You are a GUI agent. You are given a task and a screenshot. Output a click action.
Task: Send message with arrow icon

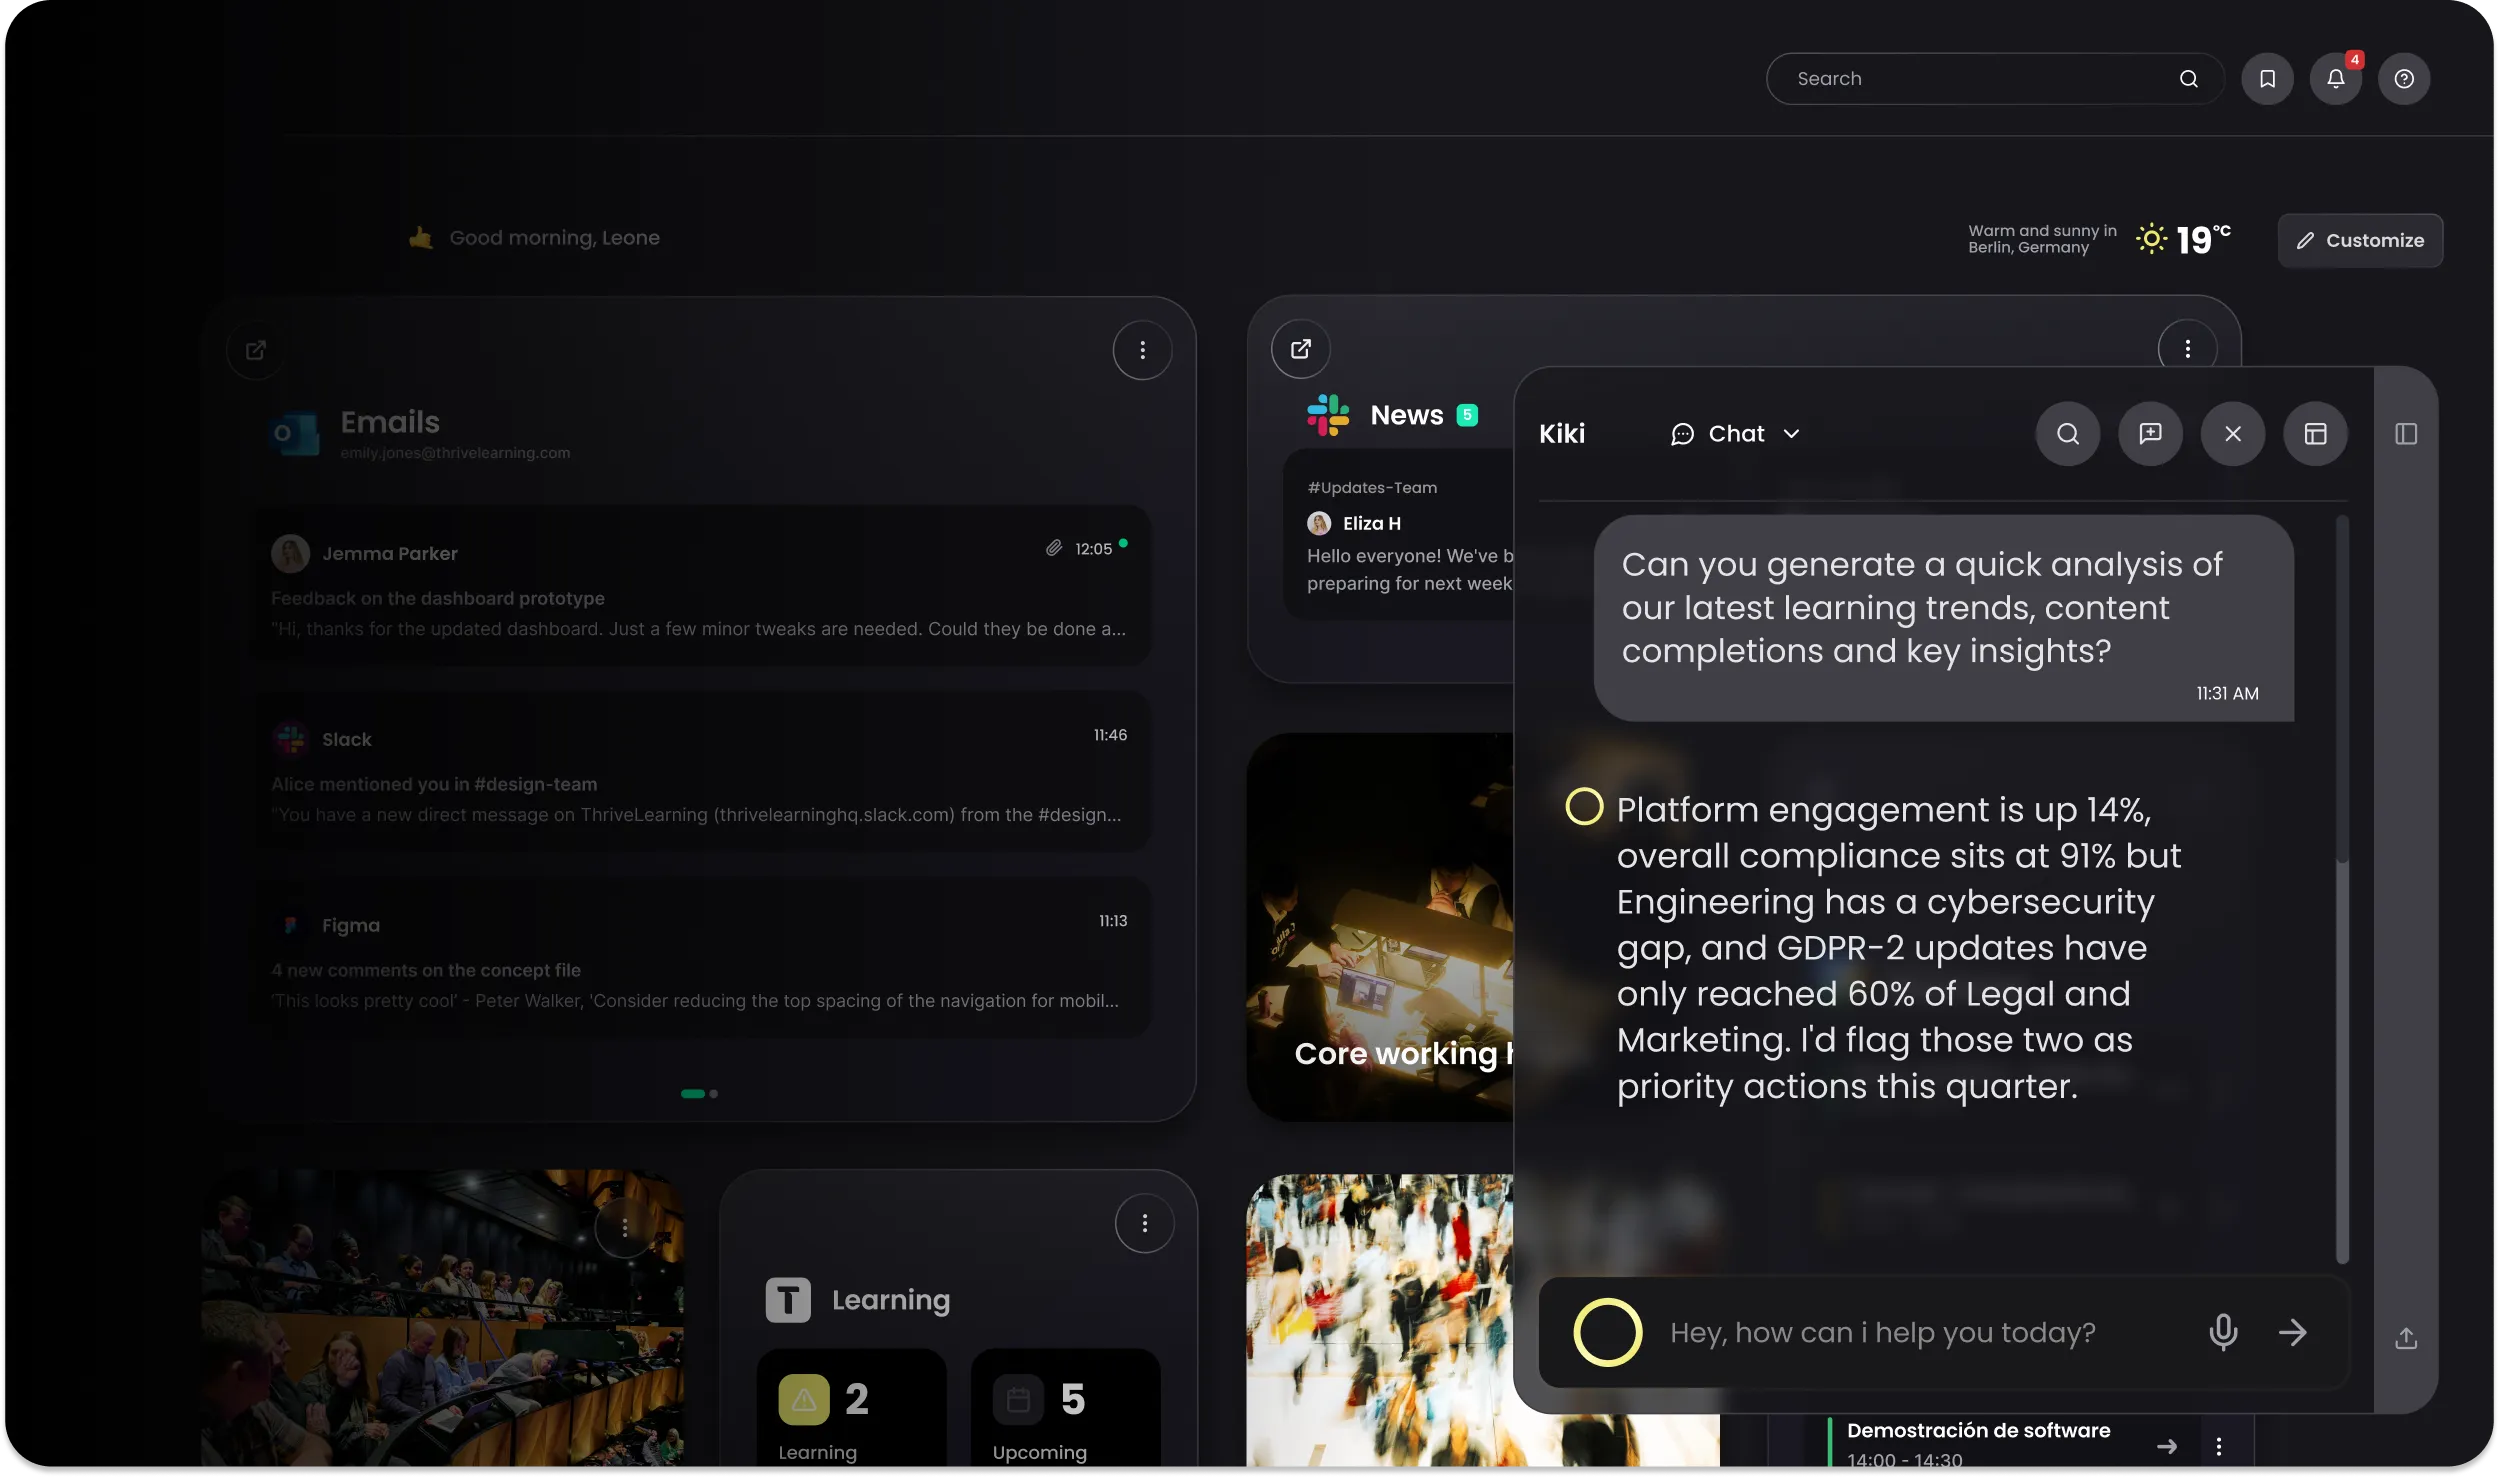[2292, 1332]
